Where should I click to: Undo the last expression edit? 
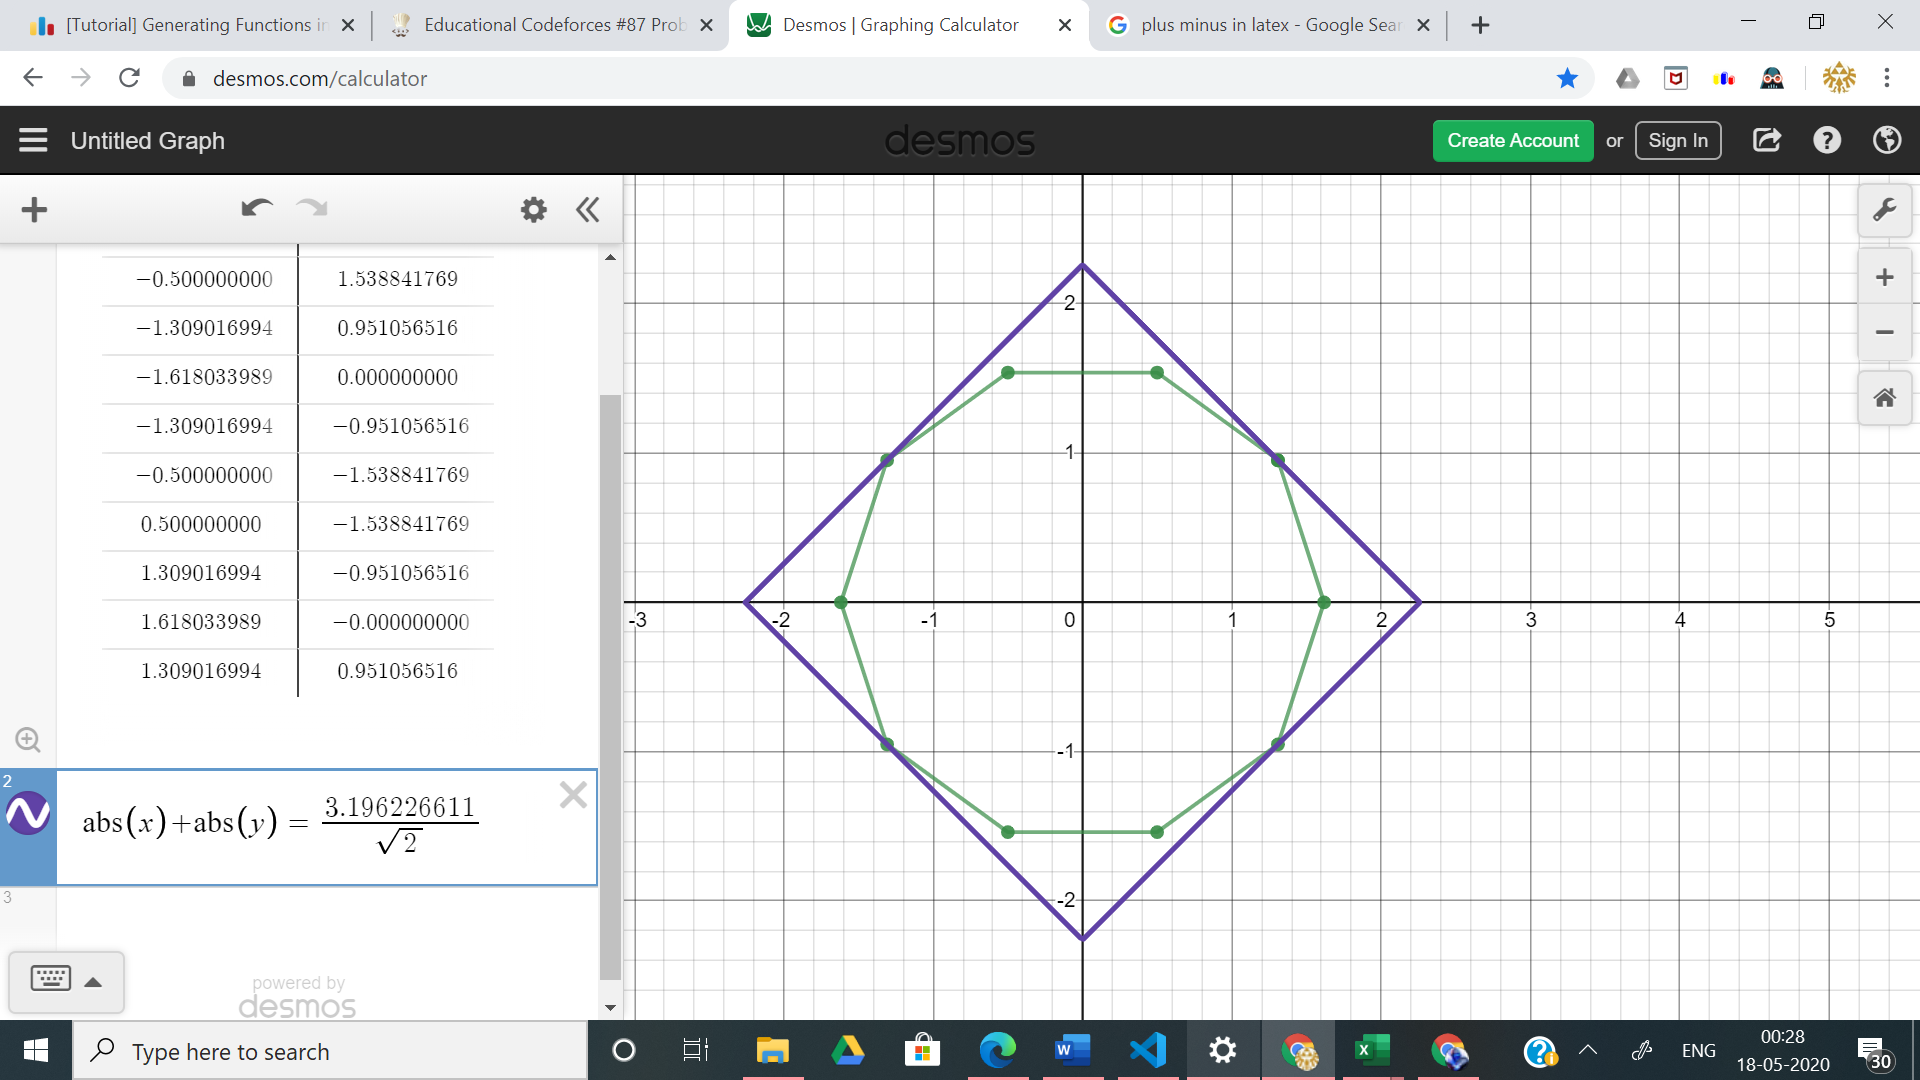(x=256, y=208)
